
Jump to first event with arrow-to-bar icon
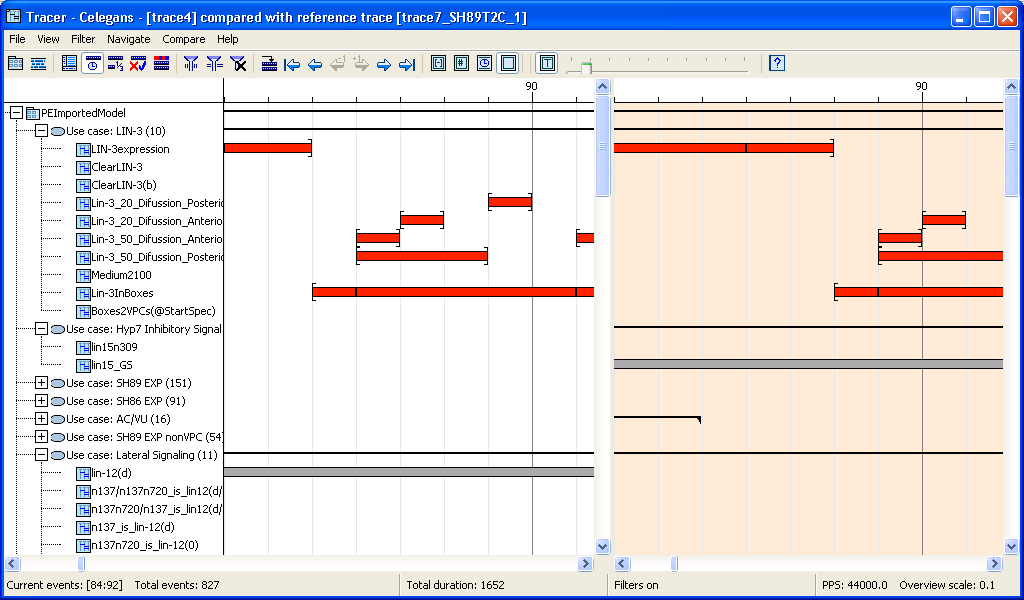pos(292,64)
